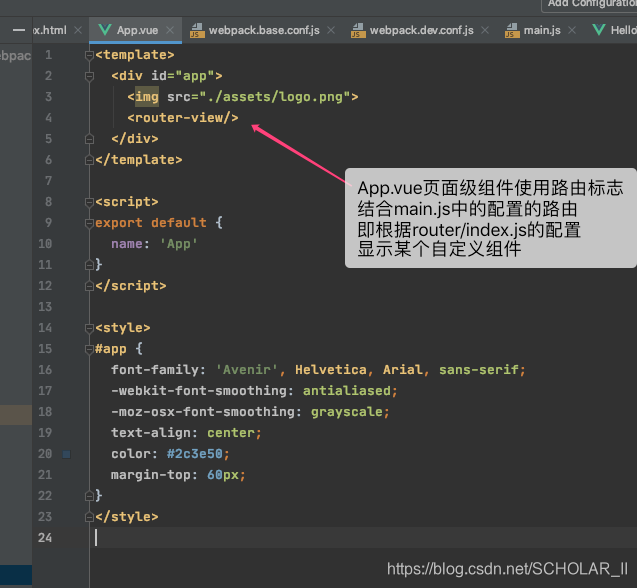Switch to the main.js tab
637x588 pixels.
pyautogui.click(x=542, y=30)
